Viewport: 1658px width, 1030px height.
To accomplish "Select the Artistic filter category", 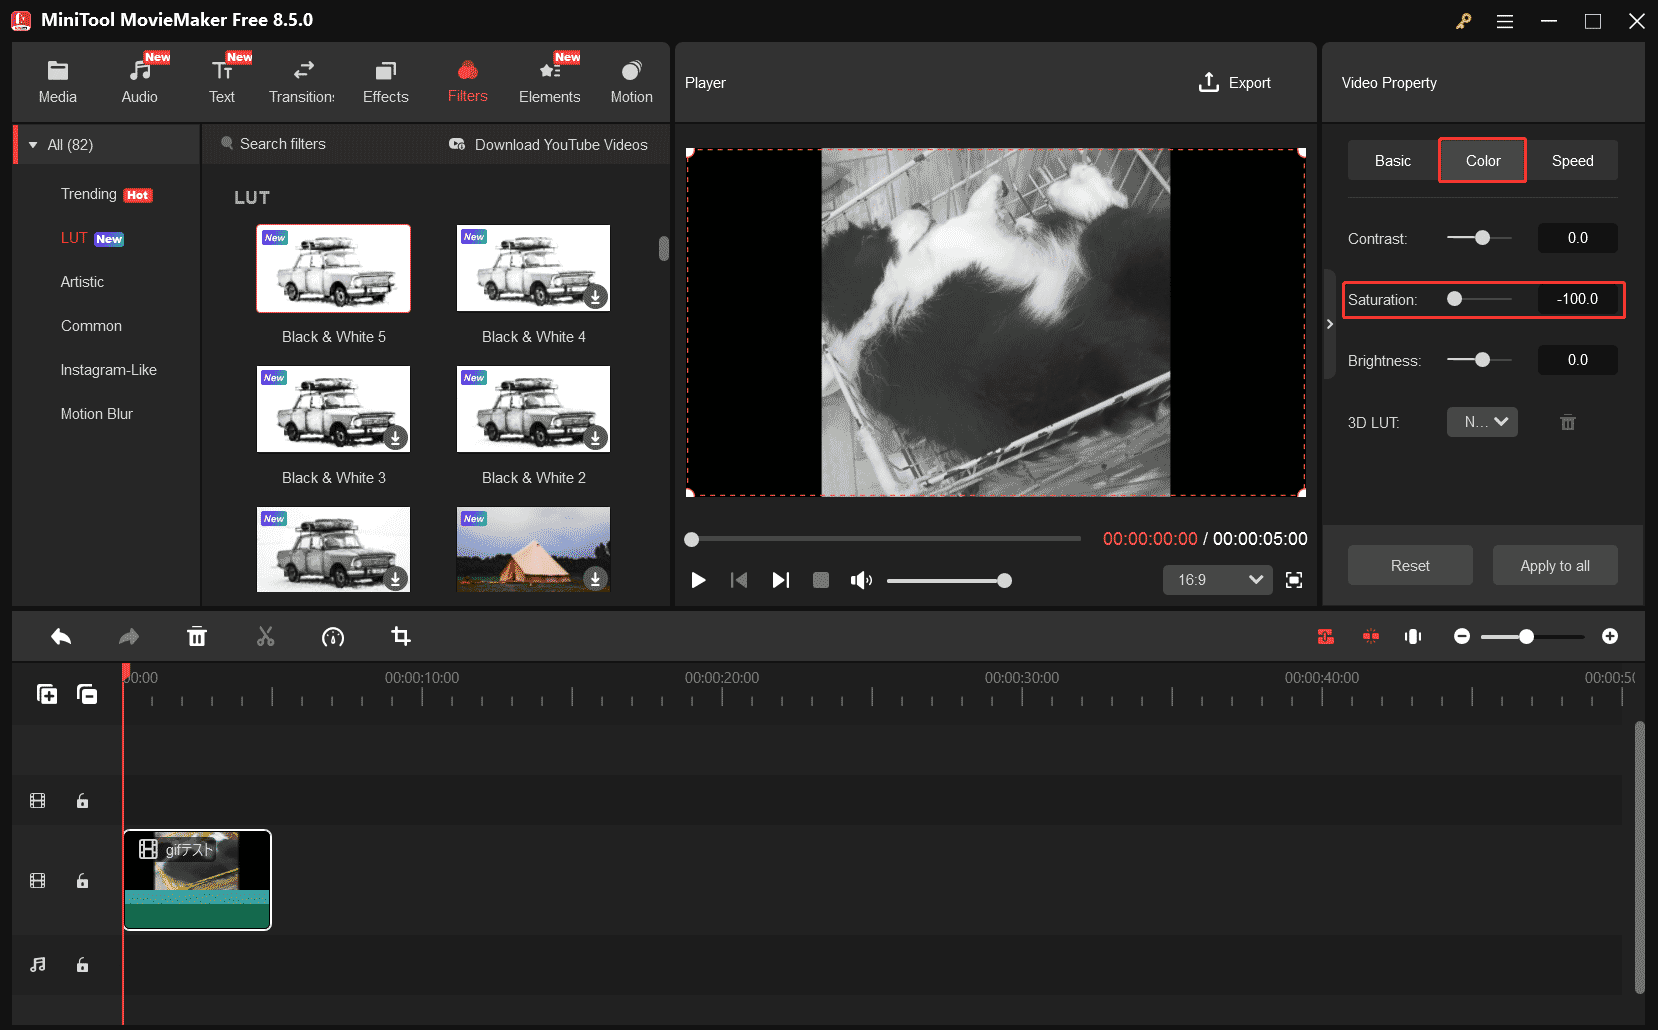I will 82,281.
